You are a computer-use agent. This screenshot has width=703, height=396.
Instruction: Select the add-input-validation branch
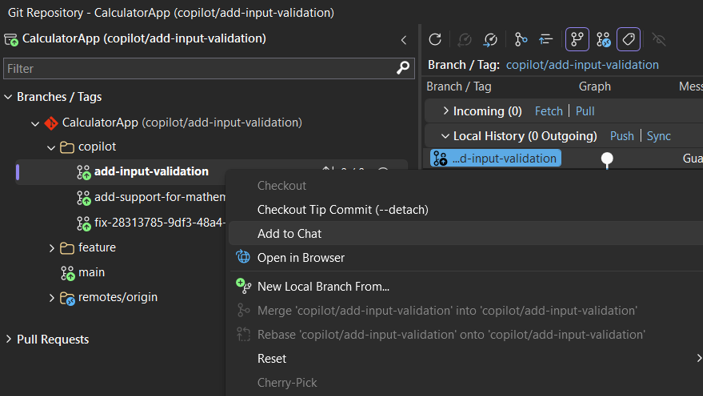pyautogui.click(x=151, y=171)
